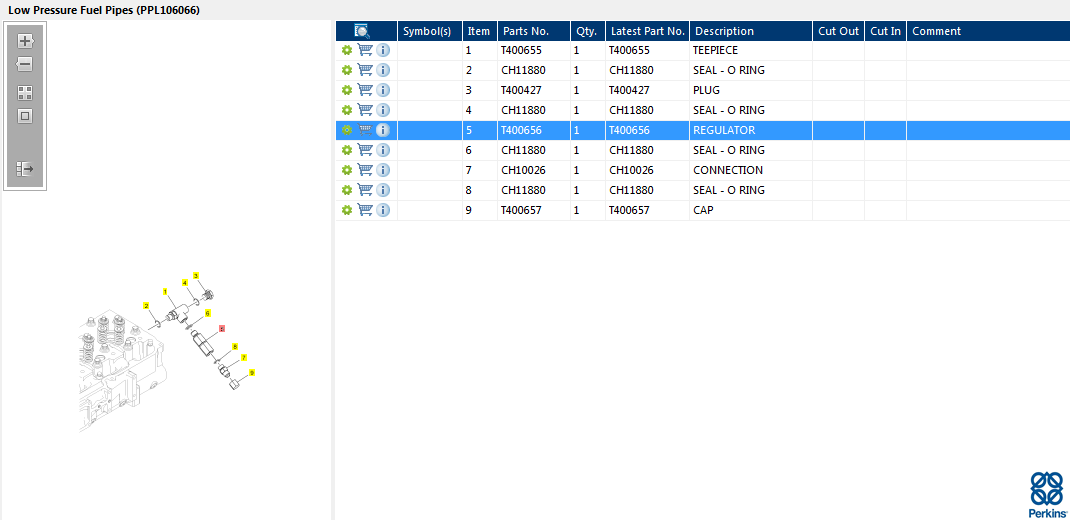The height and width of the screenshot is (520, 1070).
Task: Click the gear icon for TEEPIECE row
Action: (347, 50)
